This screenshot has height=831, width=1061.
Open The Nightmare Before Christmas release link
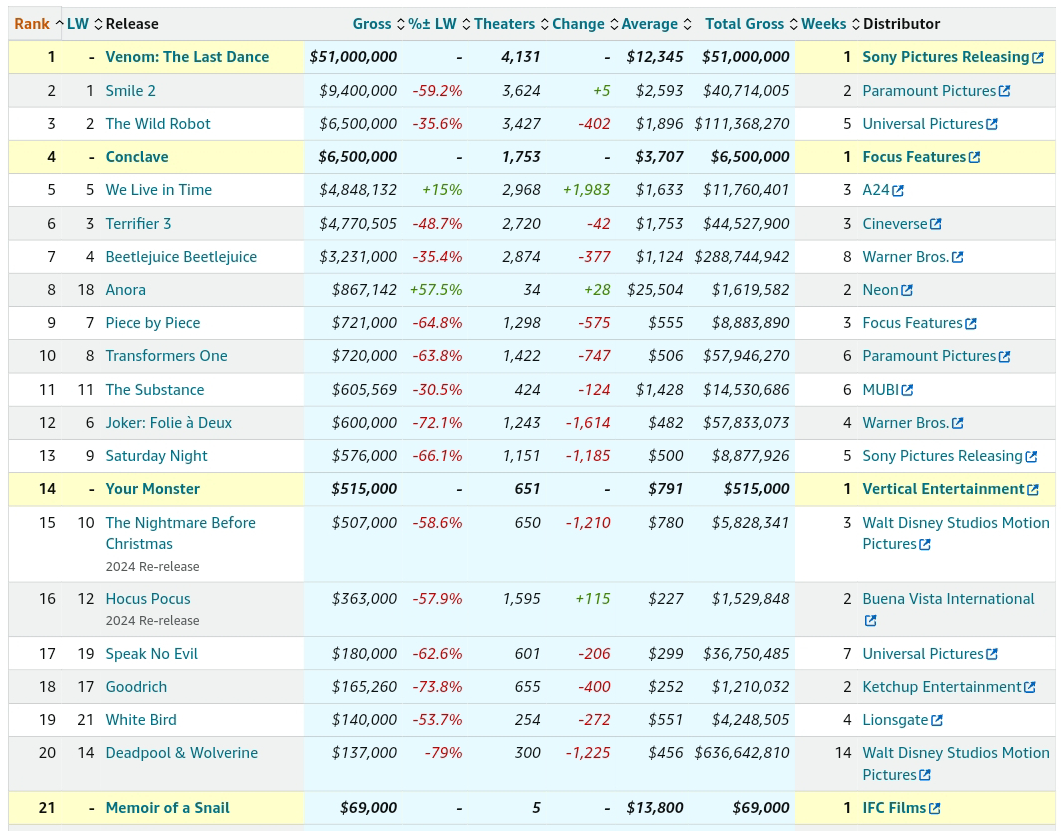(x=181, y=533)
